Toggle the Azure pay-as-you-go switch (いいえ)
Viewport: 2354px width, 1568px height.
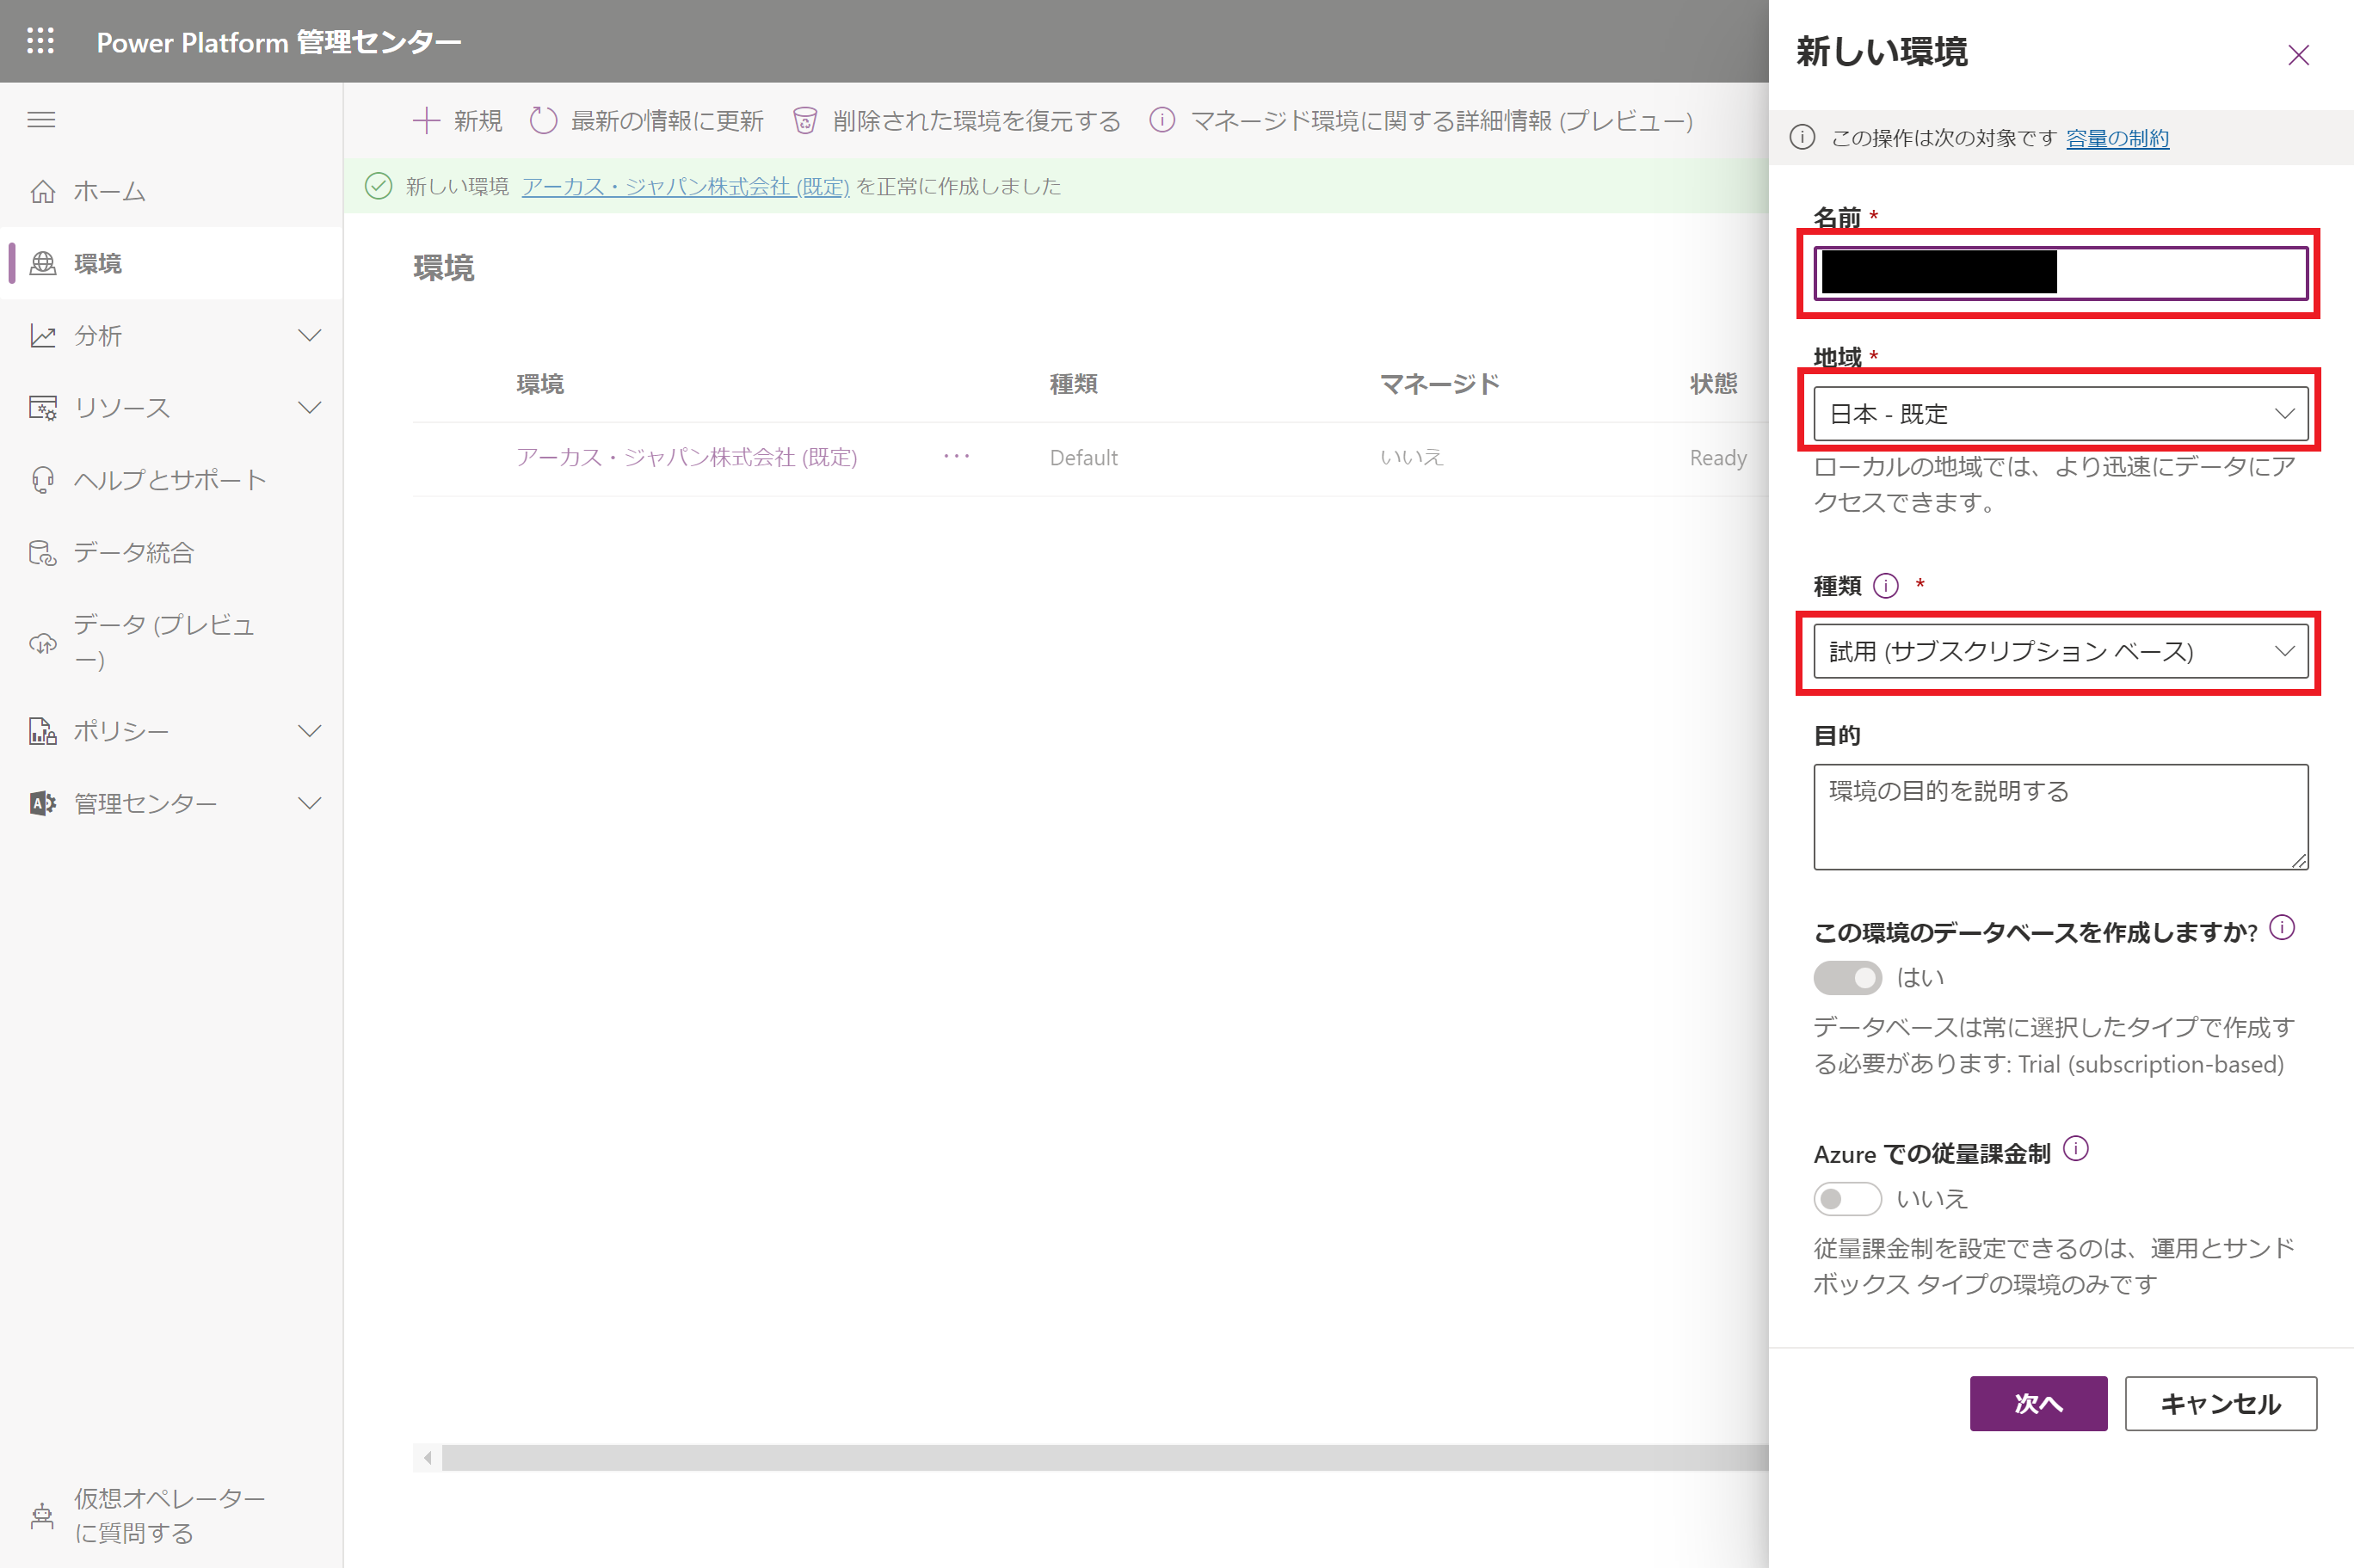[1848, 1199]
